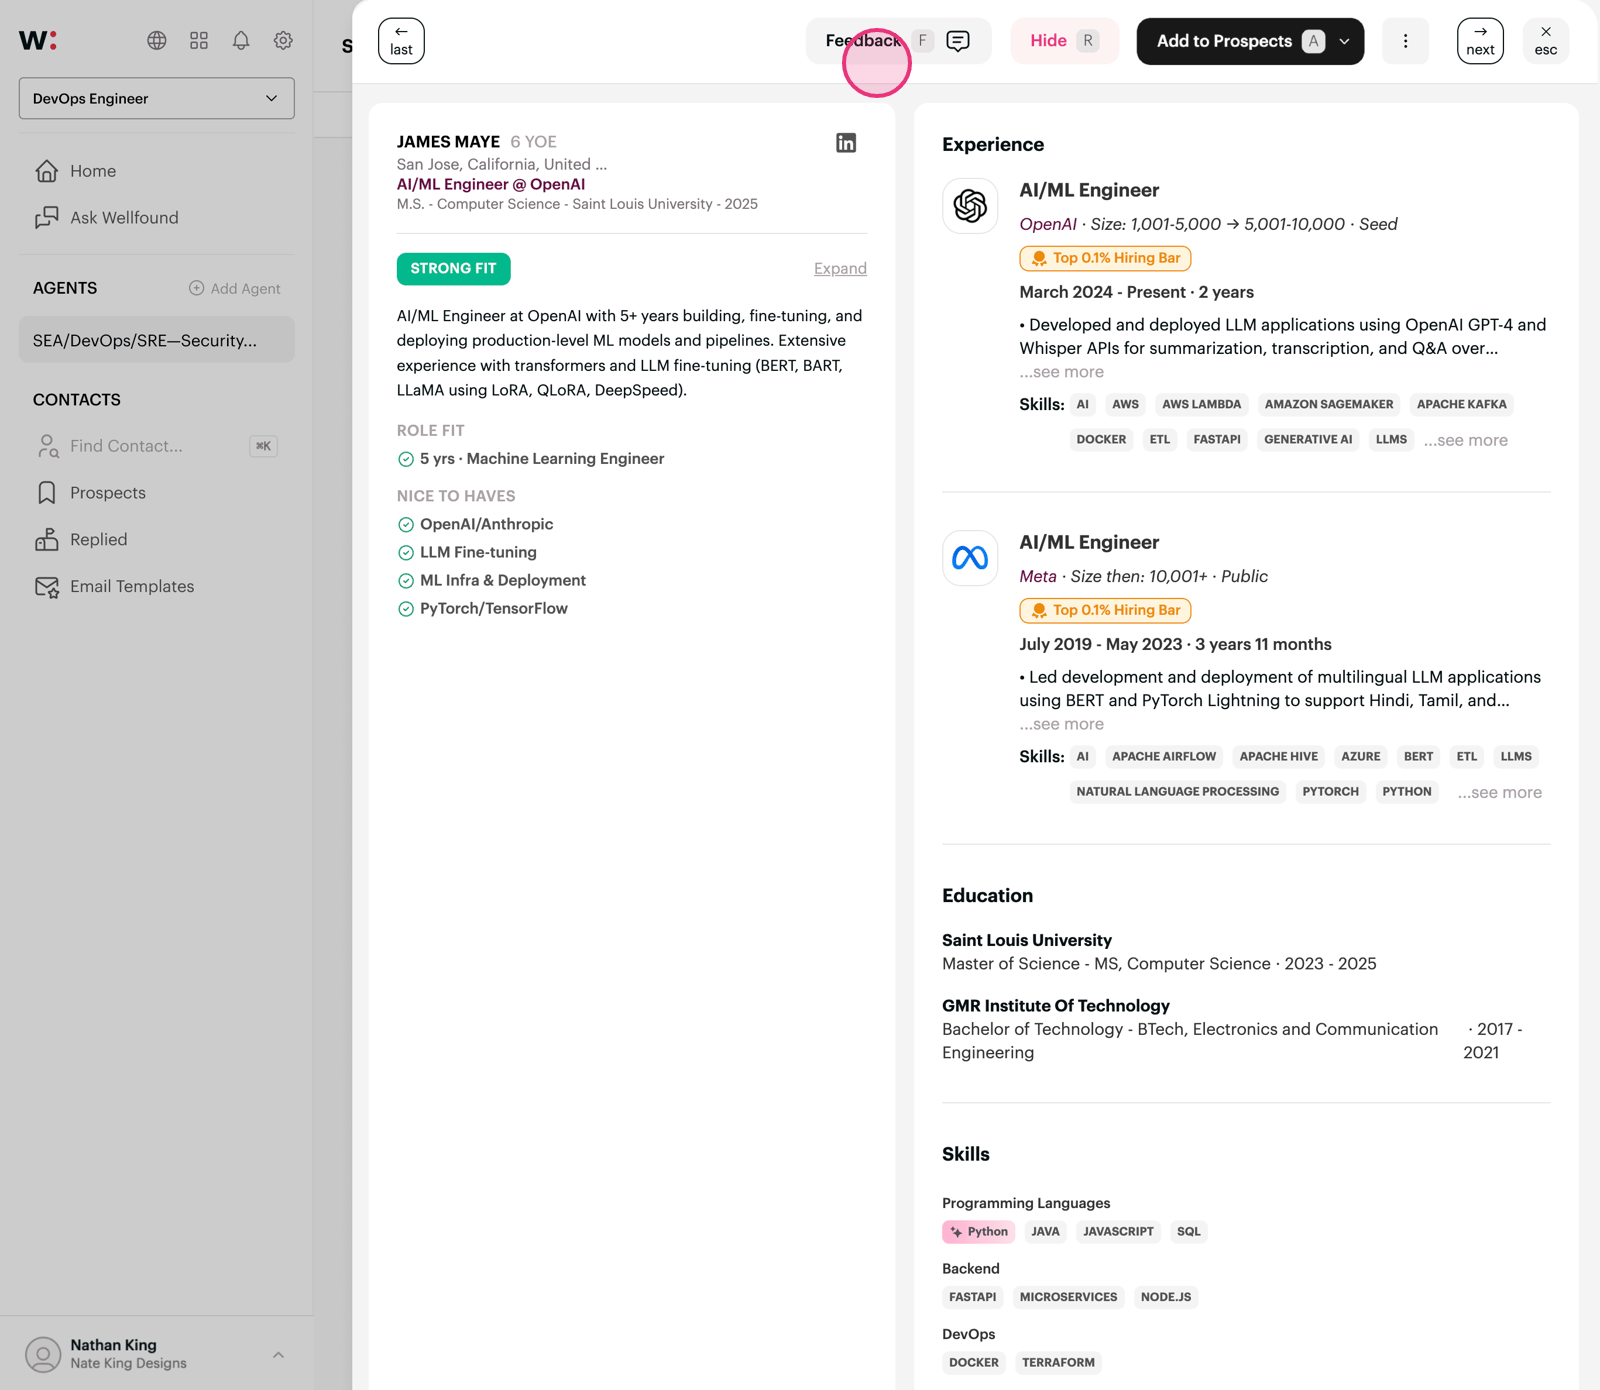Click the OpenAI company logo

coord(970,206)
